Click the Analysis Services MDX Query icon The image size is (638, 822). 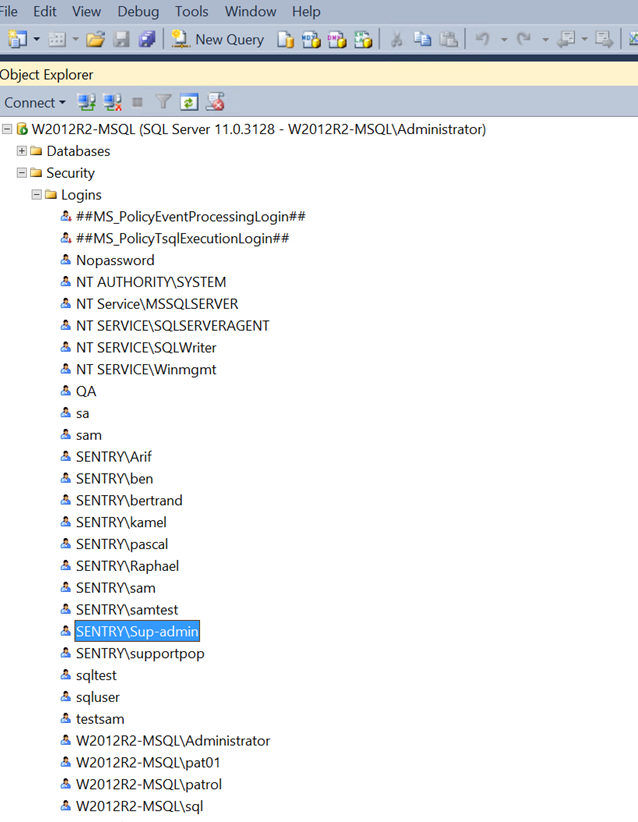point(311,39)
